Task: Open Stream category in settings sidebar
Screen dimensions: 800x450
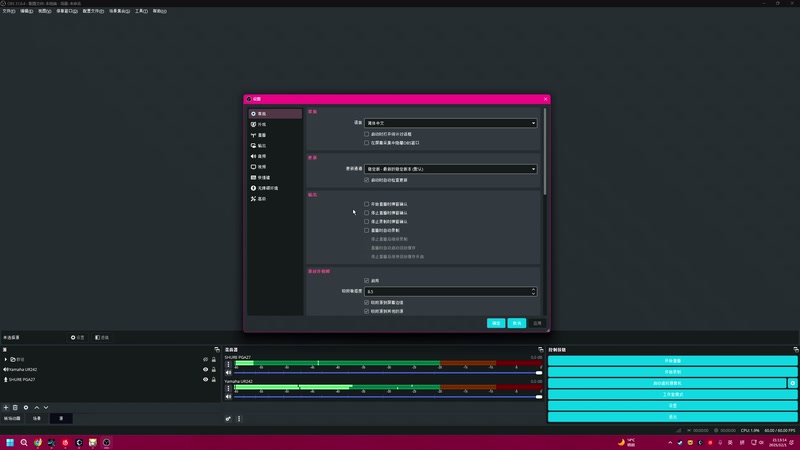Action: click(x=275, y=135)
